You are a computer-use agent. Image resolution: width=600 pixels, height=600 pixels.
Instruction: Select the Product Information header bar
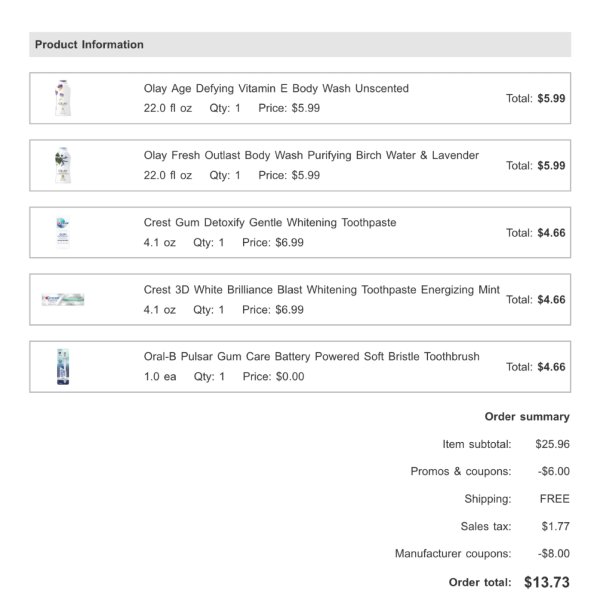pyautogui.click(x=300, y=44)
